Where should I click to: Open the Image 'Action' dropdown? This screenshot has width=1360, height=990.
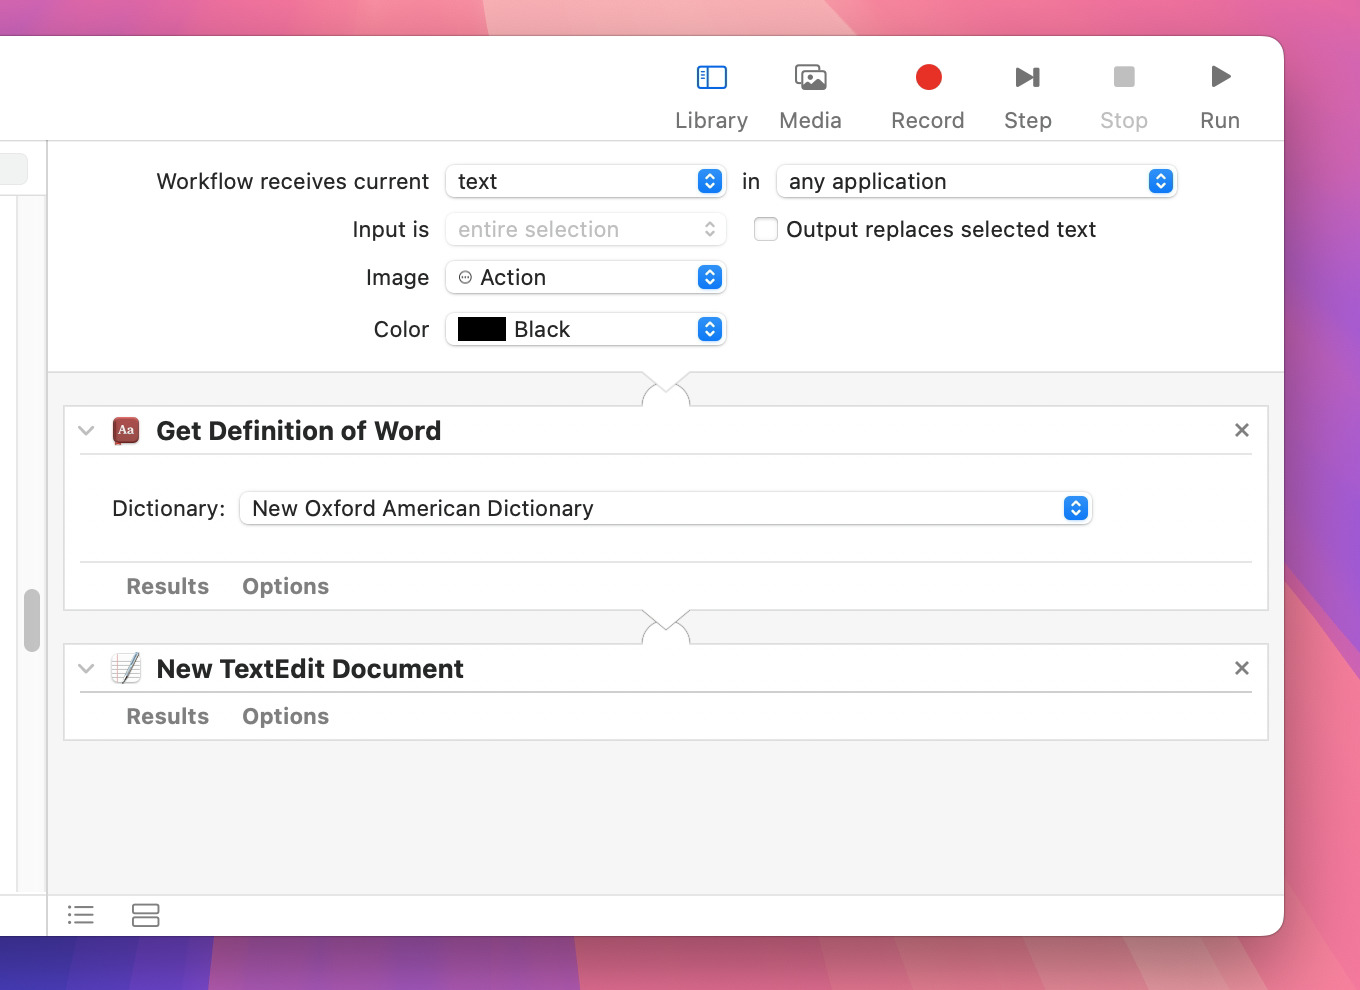tap(585, 277)
